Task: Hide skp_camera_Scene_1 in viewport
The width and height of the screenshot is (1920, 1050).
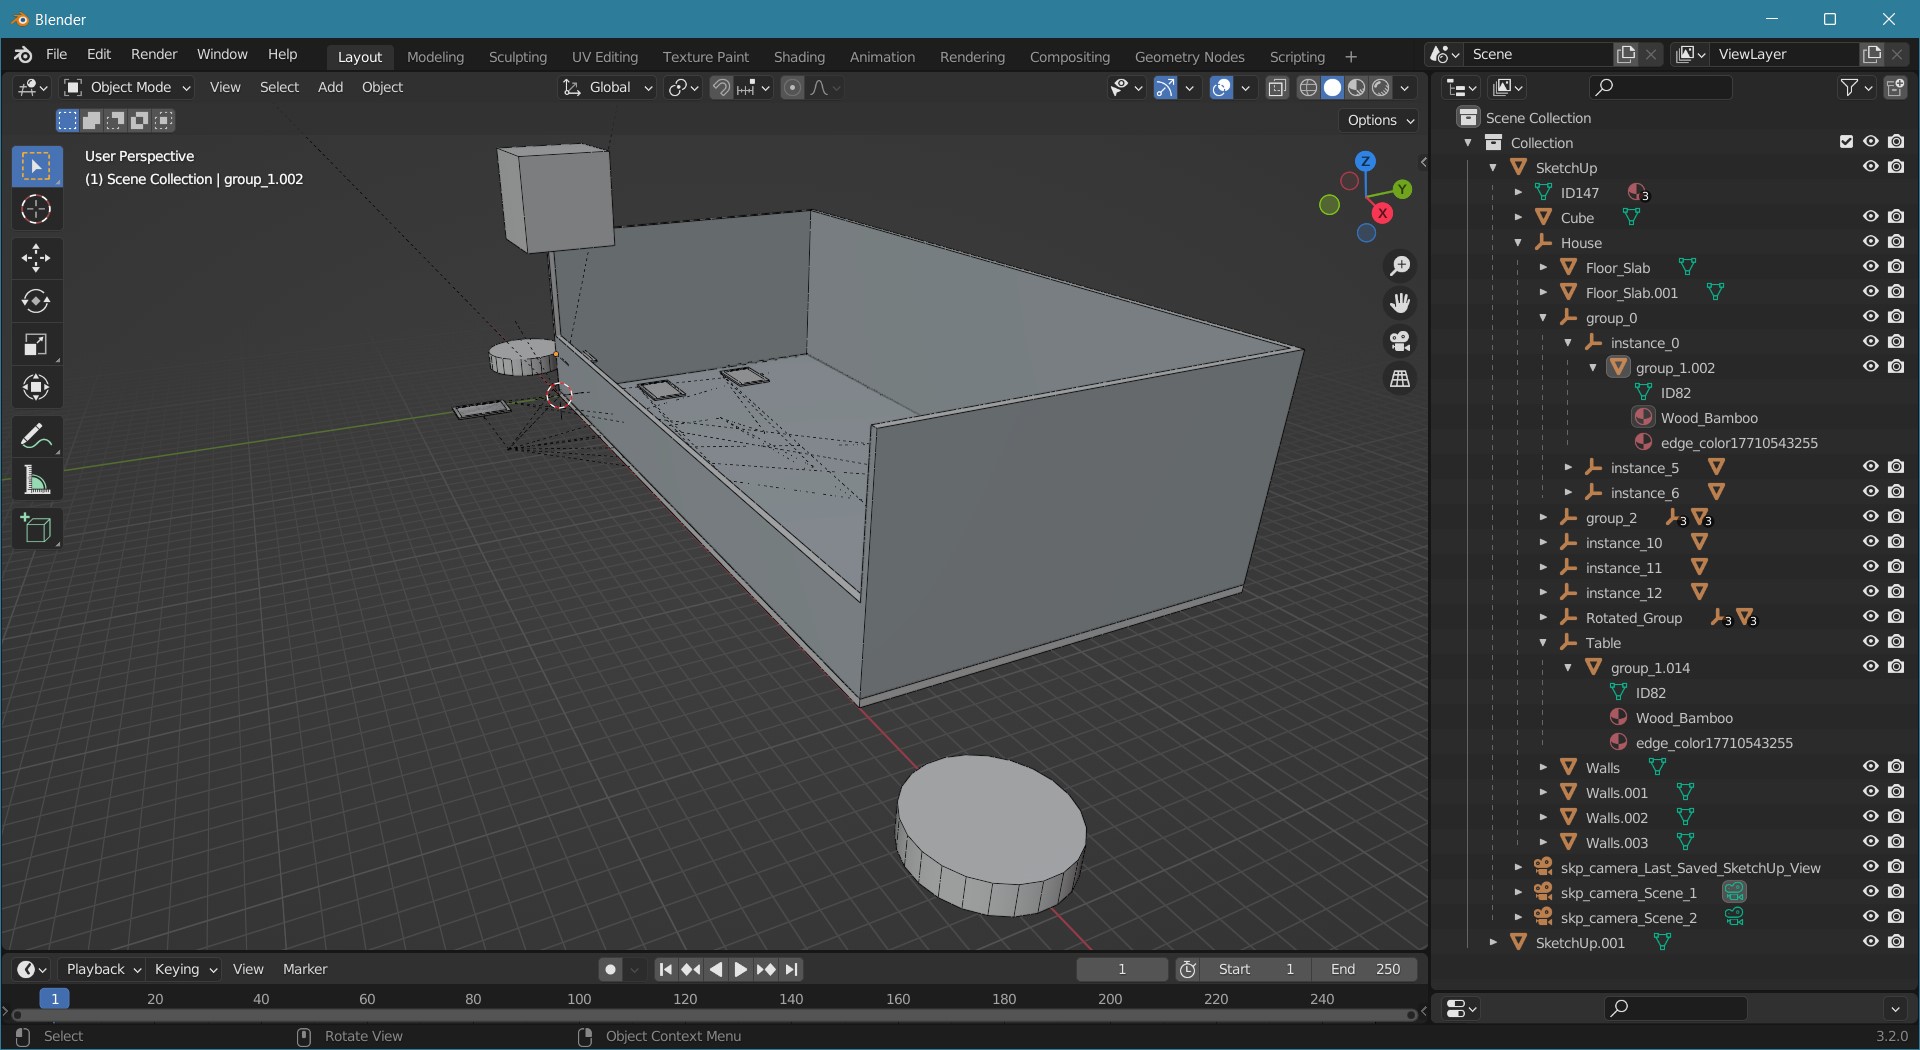Action: 1870,892
